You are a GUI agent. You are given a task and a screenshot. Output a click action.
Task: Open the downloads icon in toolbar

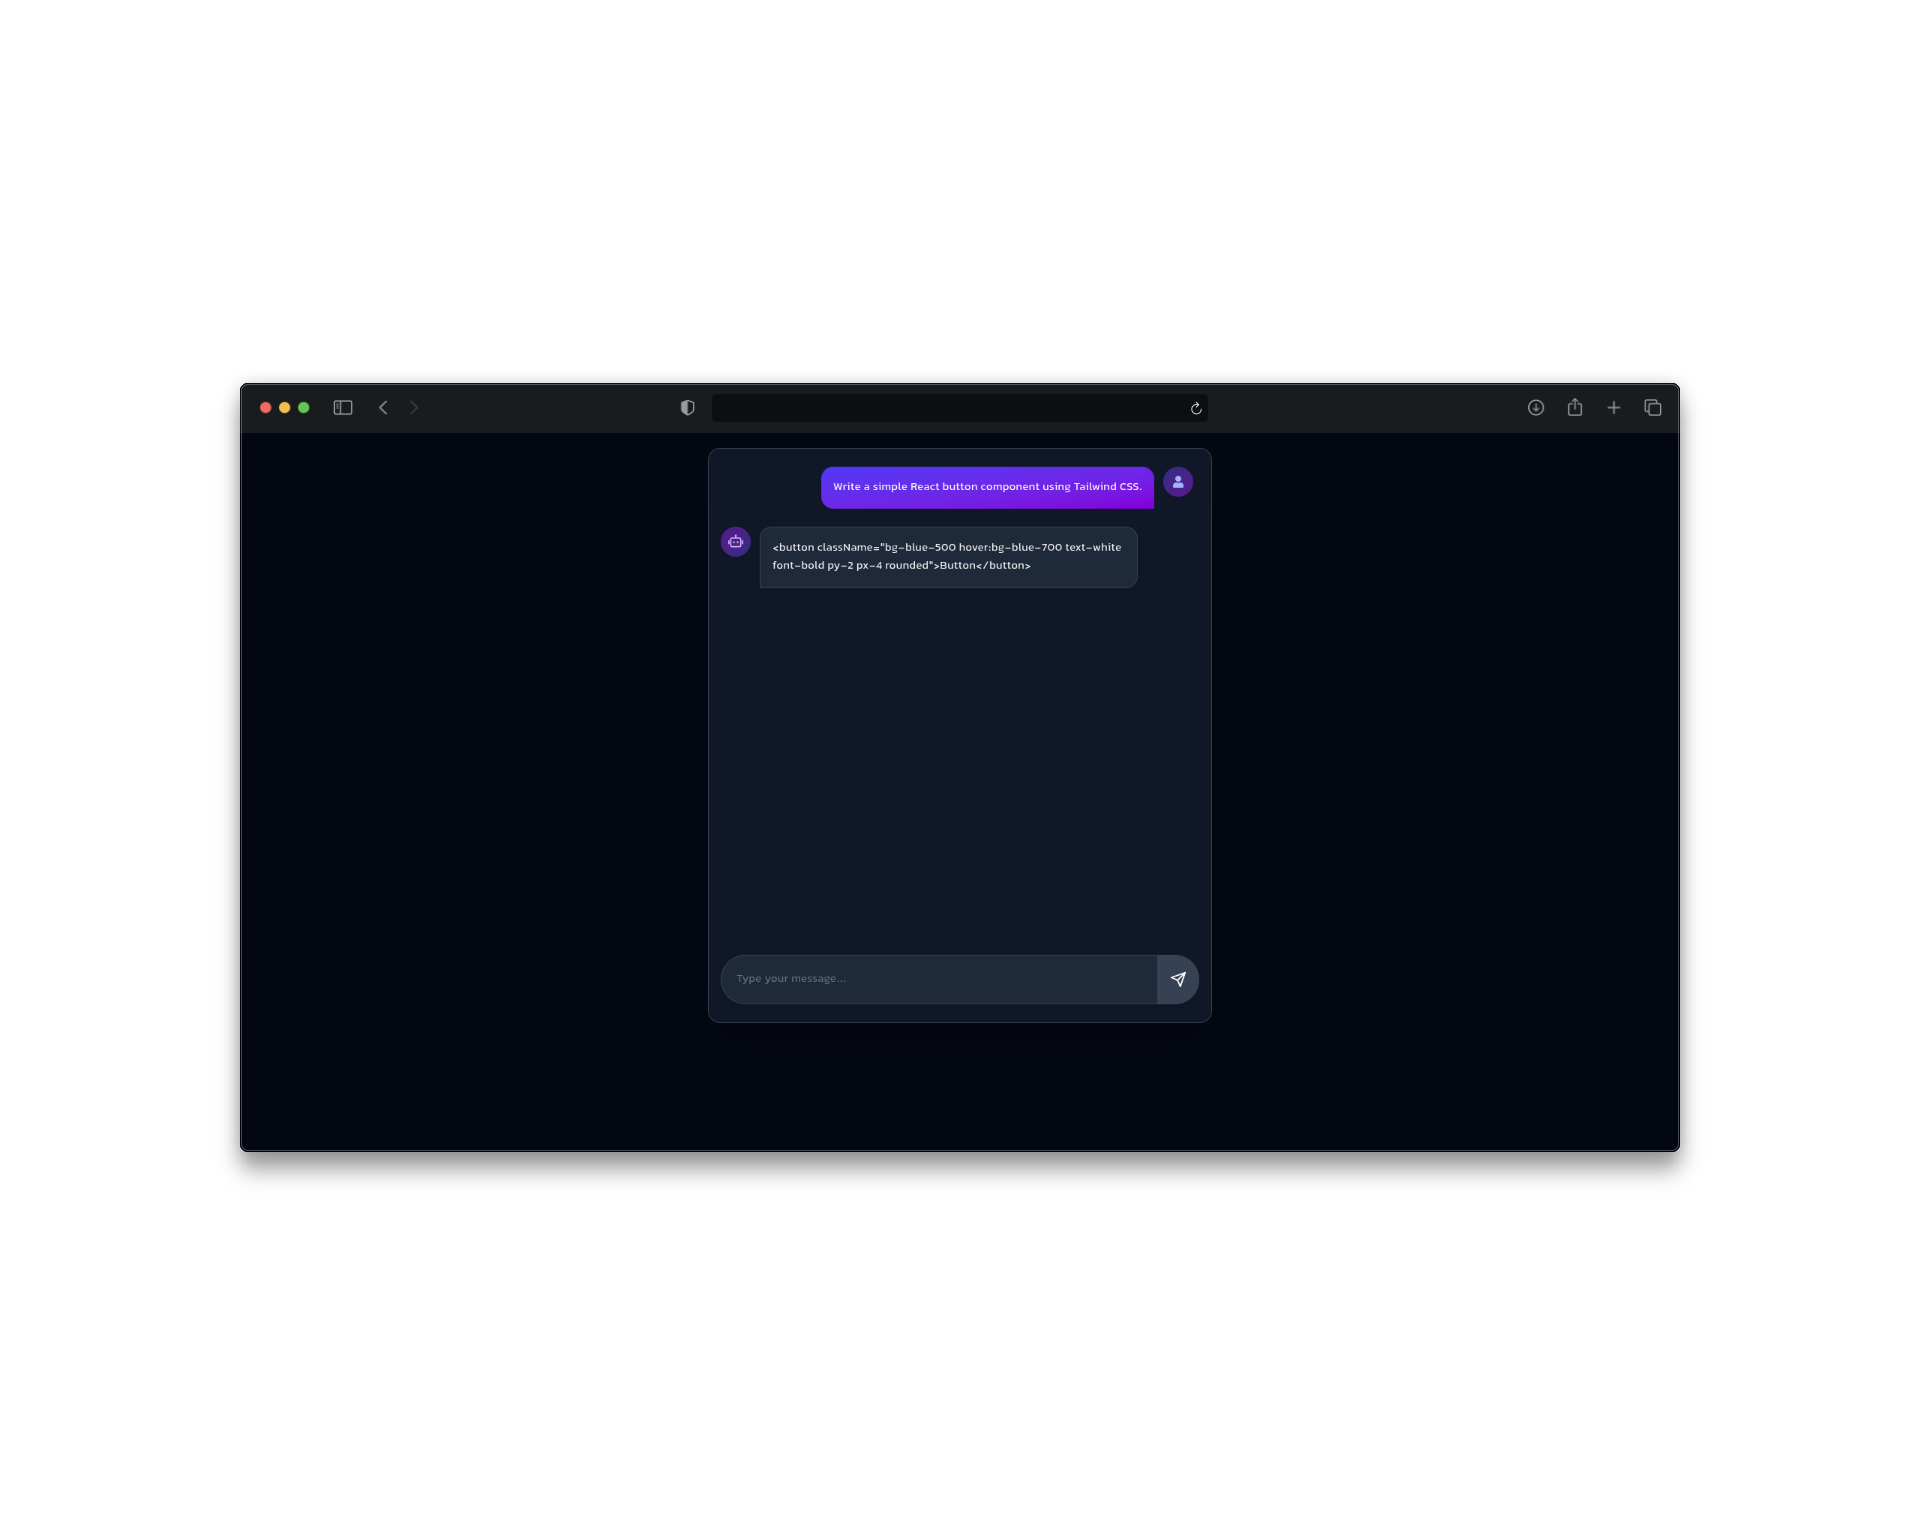click(1536, 408)
